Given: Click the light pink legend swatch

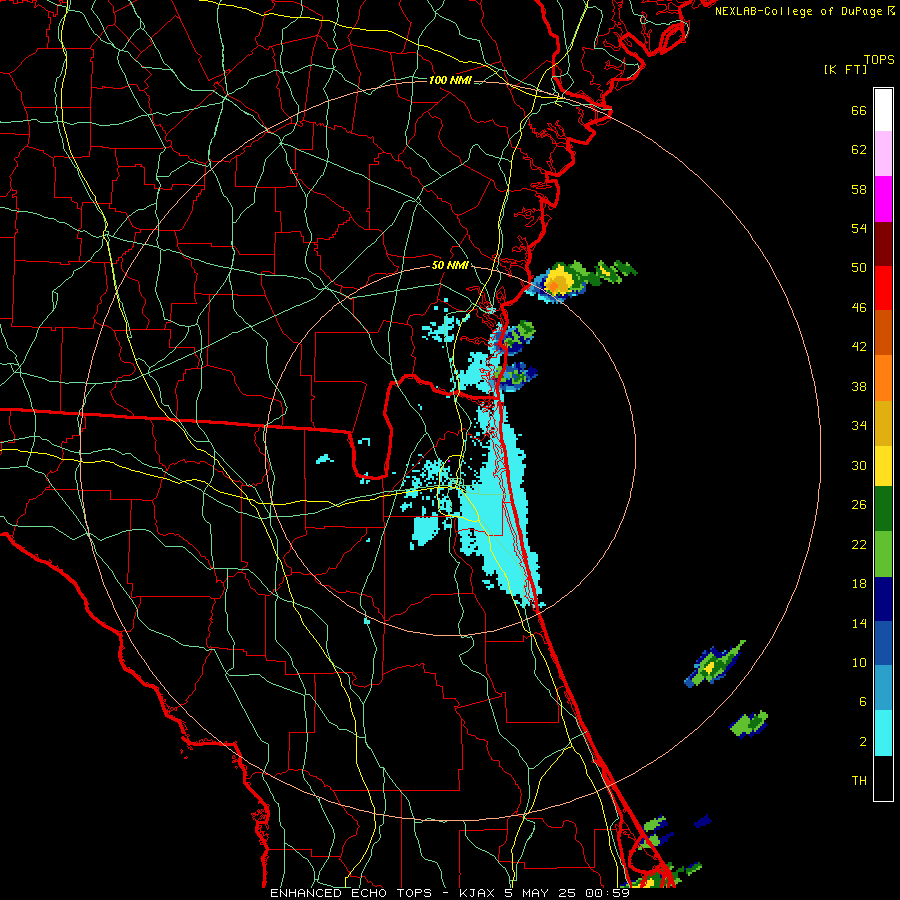Looking at the screenshot, I should point(883,153).
